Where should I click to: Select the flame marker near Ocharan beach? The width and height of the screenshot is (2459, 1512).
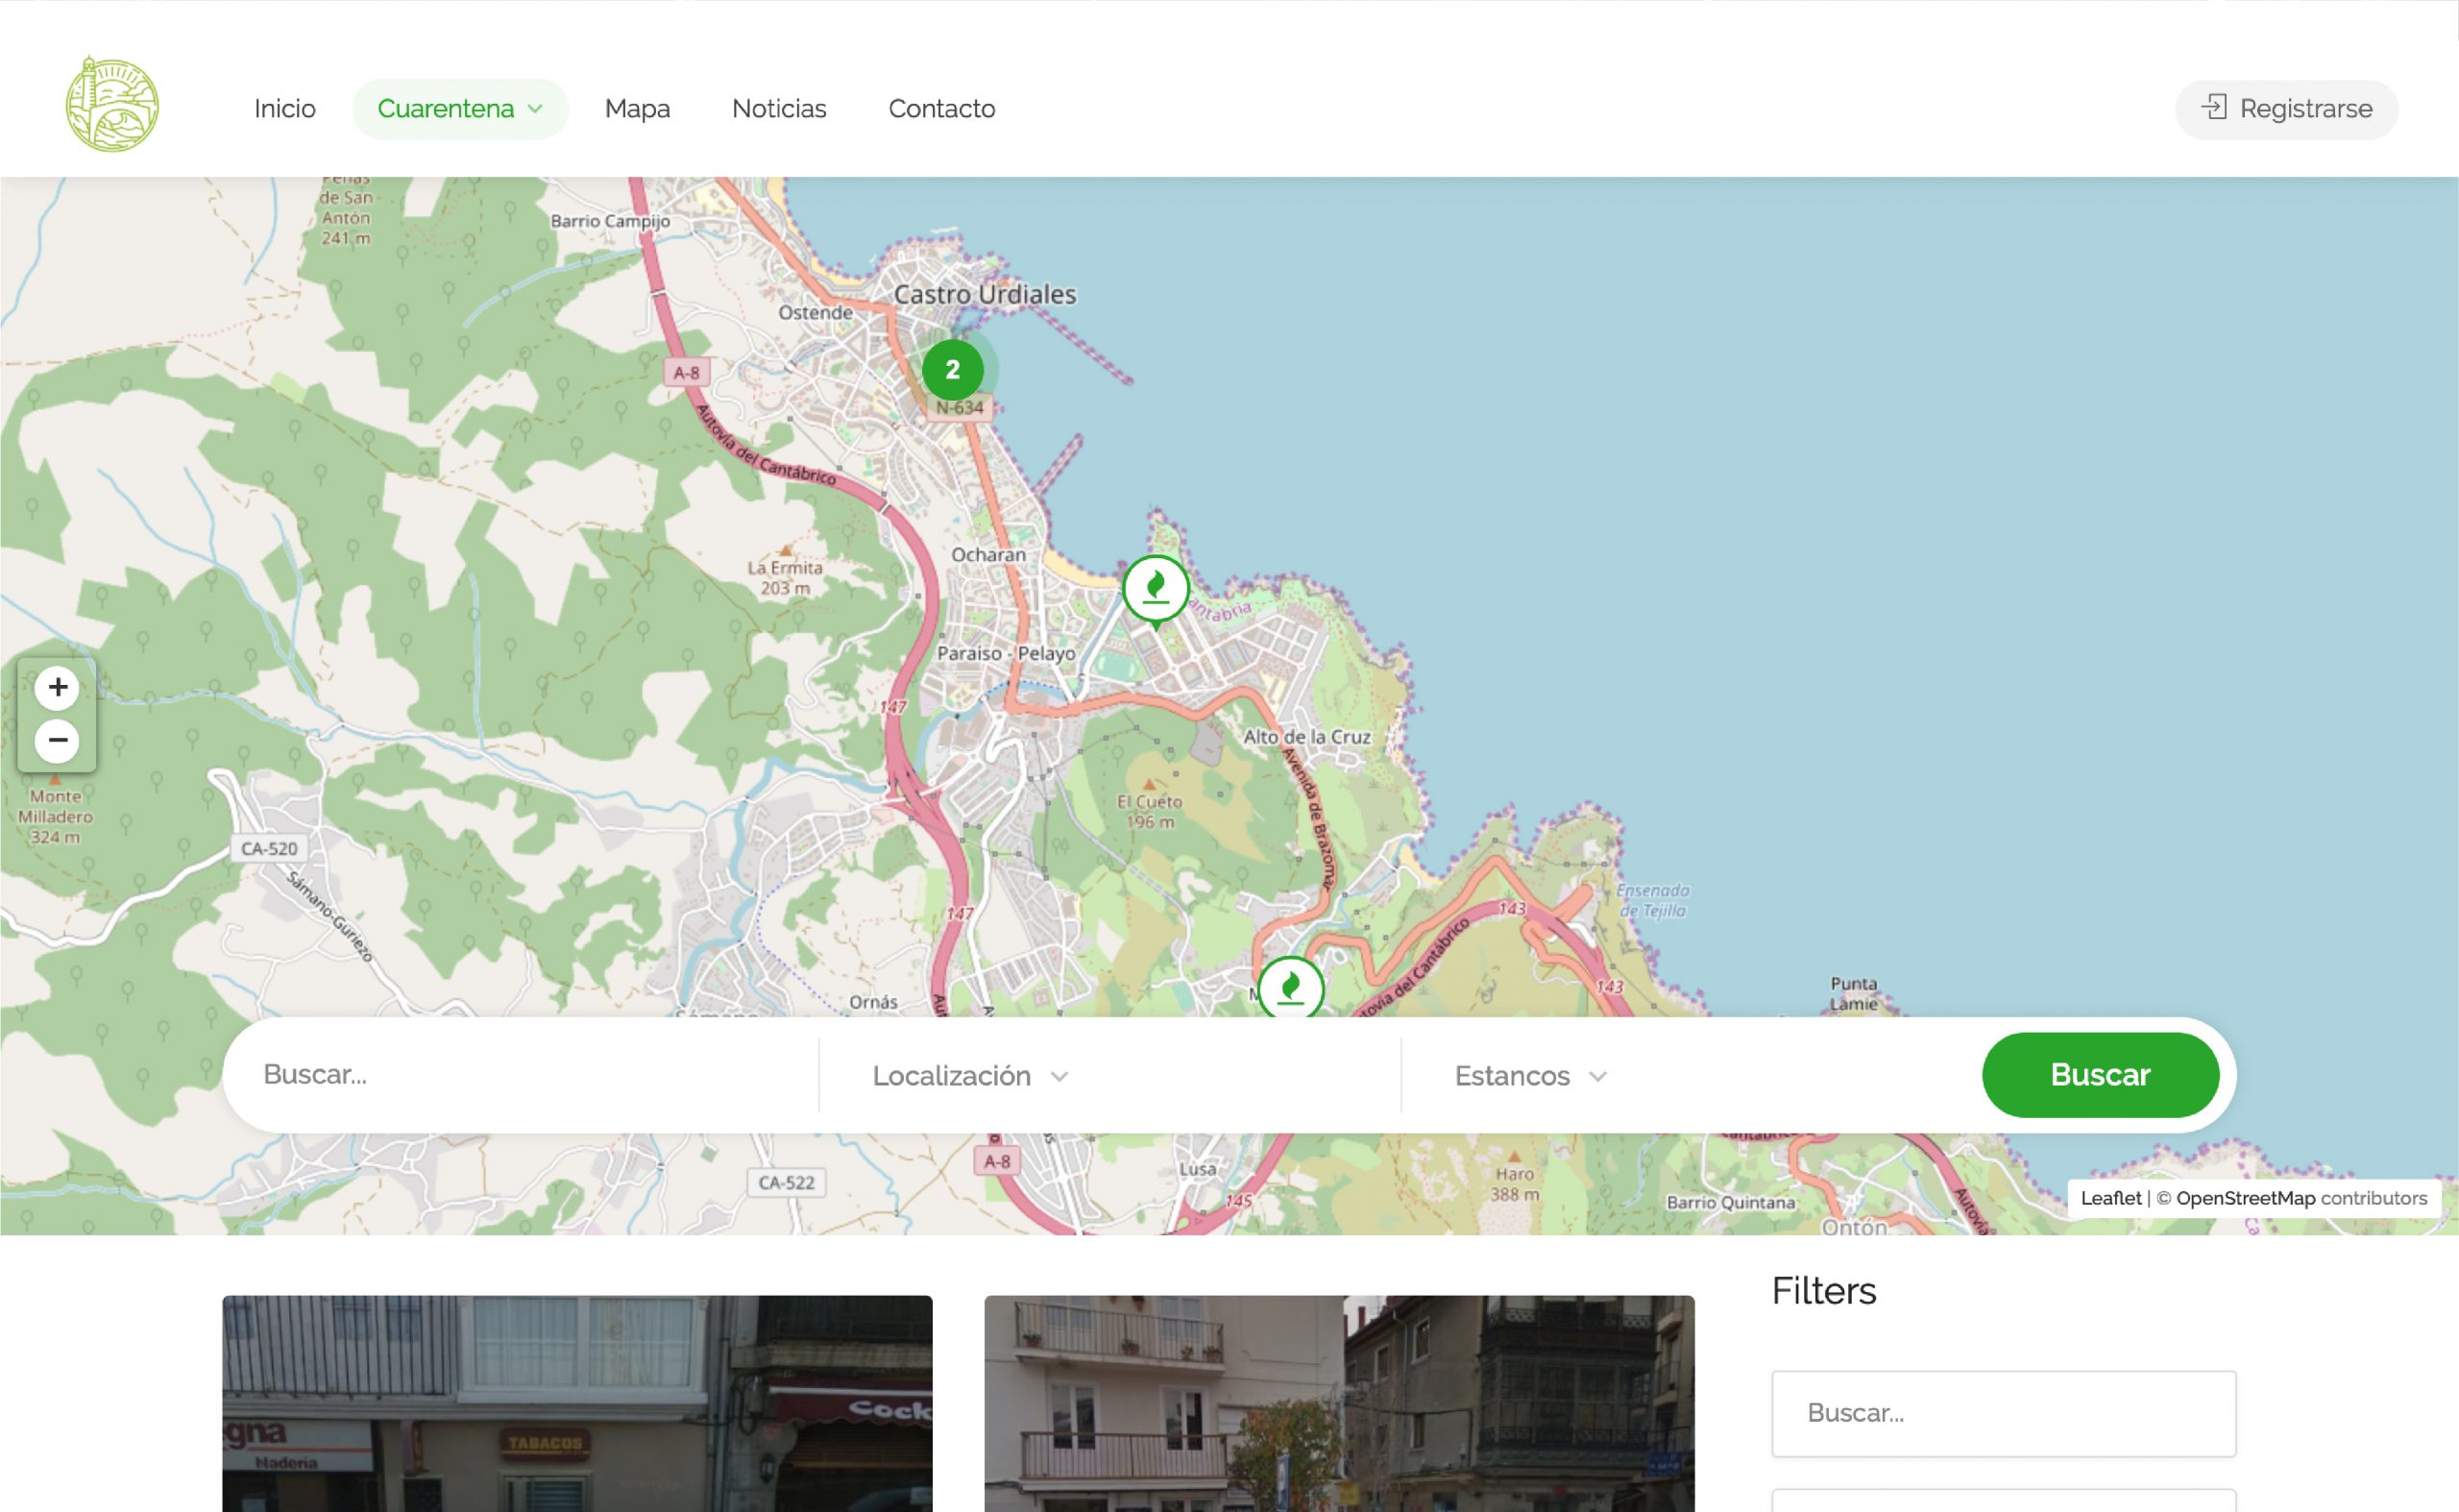click(1156, 591)
